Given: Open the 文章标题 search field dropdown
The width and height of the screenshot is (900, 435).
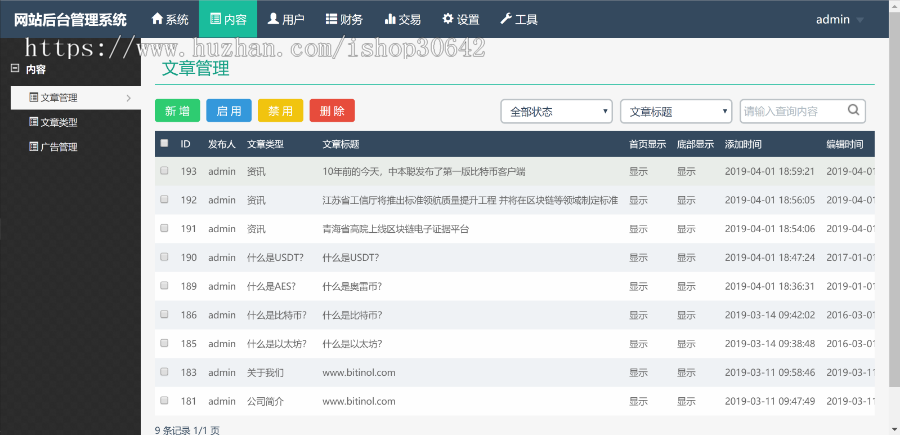Looking at the screenshot, I should (x=676, y=111).
